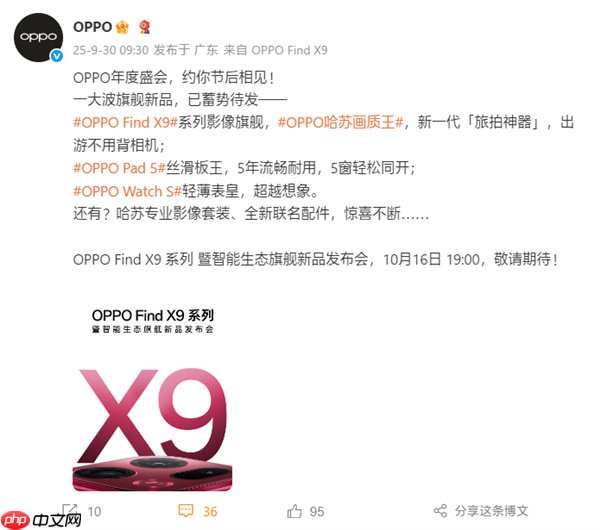This screenshot has width=600, height=530.
Task: Click the share icon
Action: (x=440, y=511)
